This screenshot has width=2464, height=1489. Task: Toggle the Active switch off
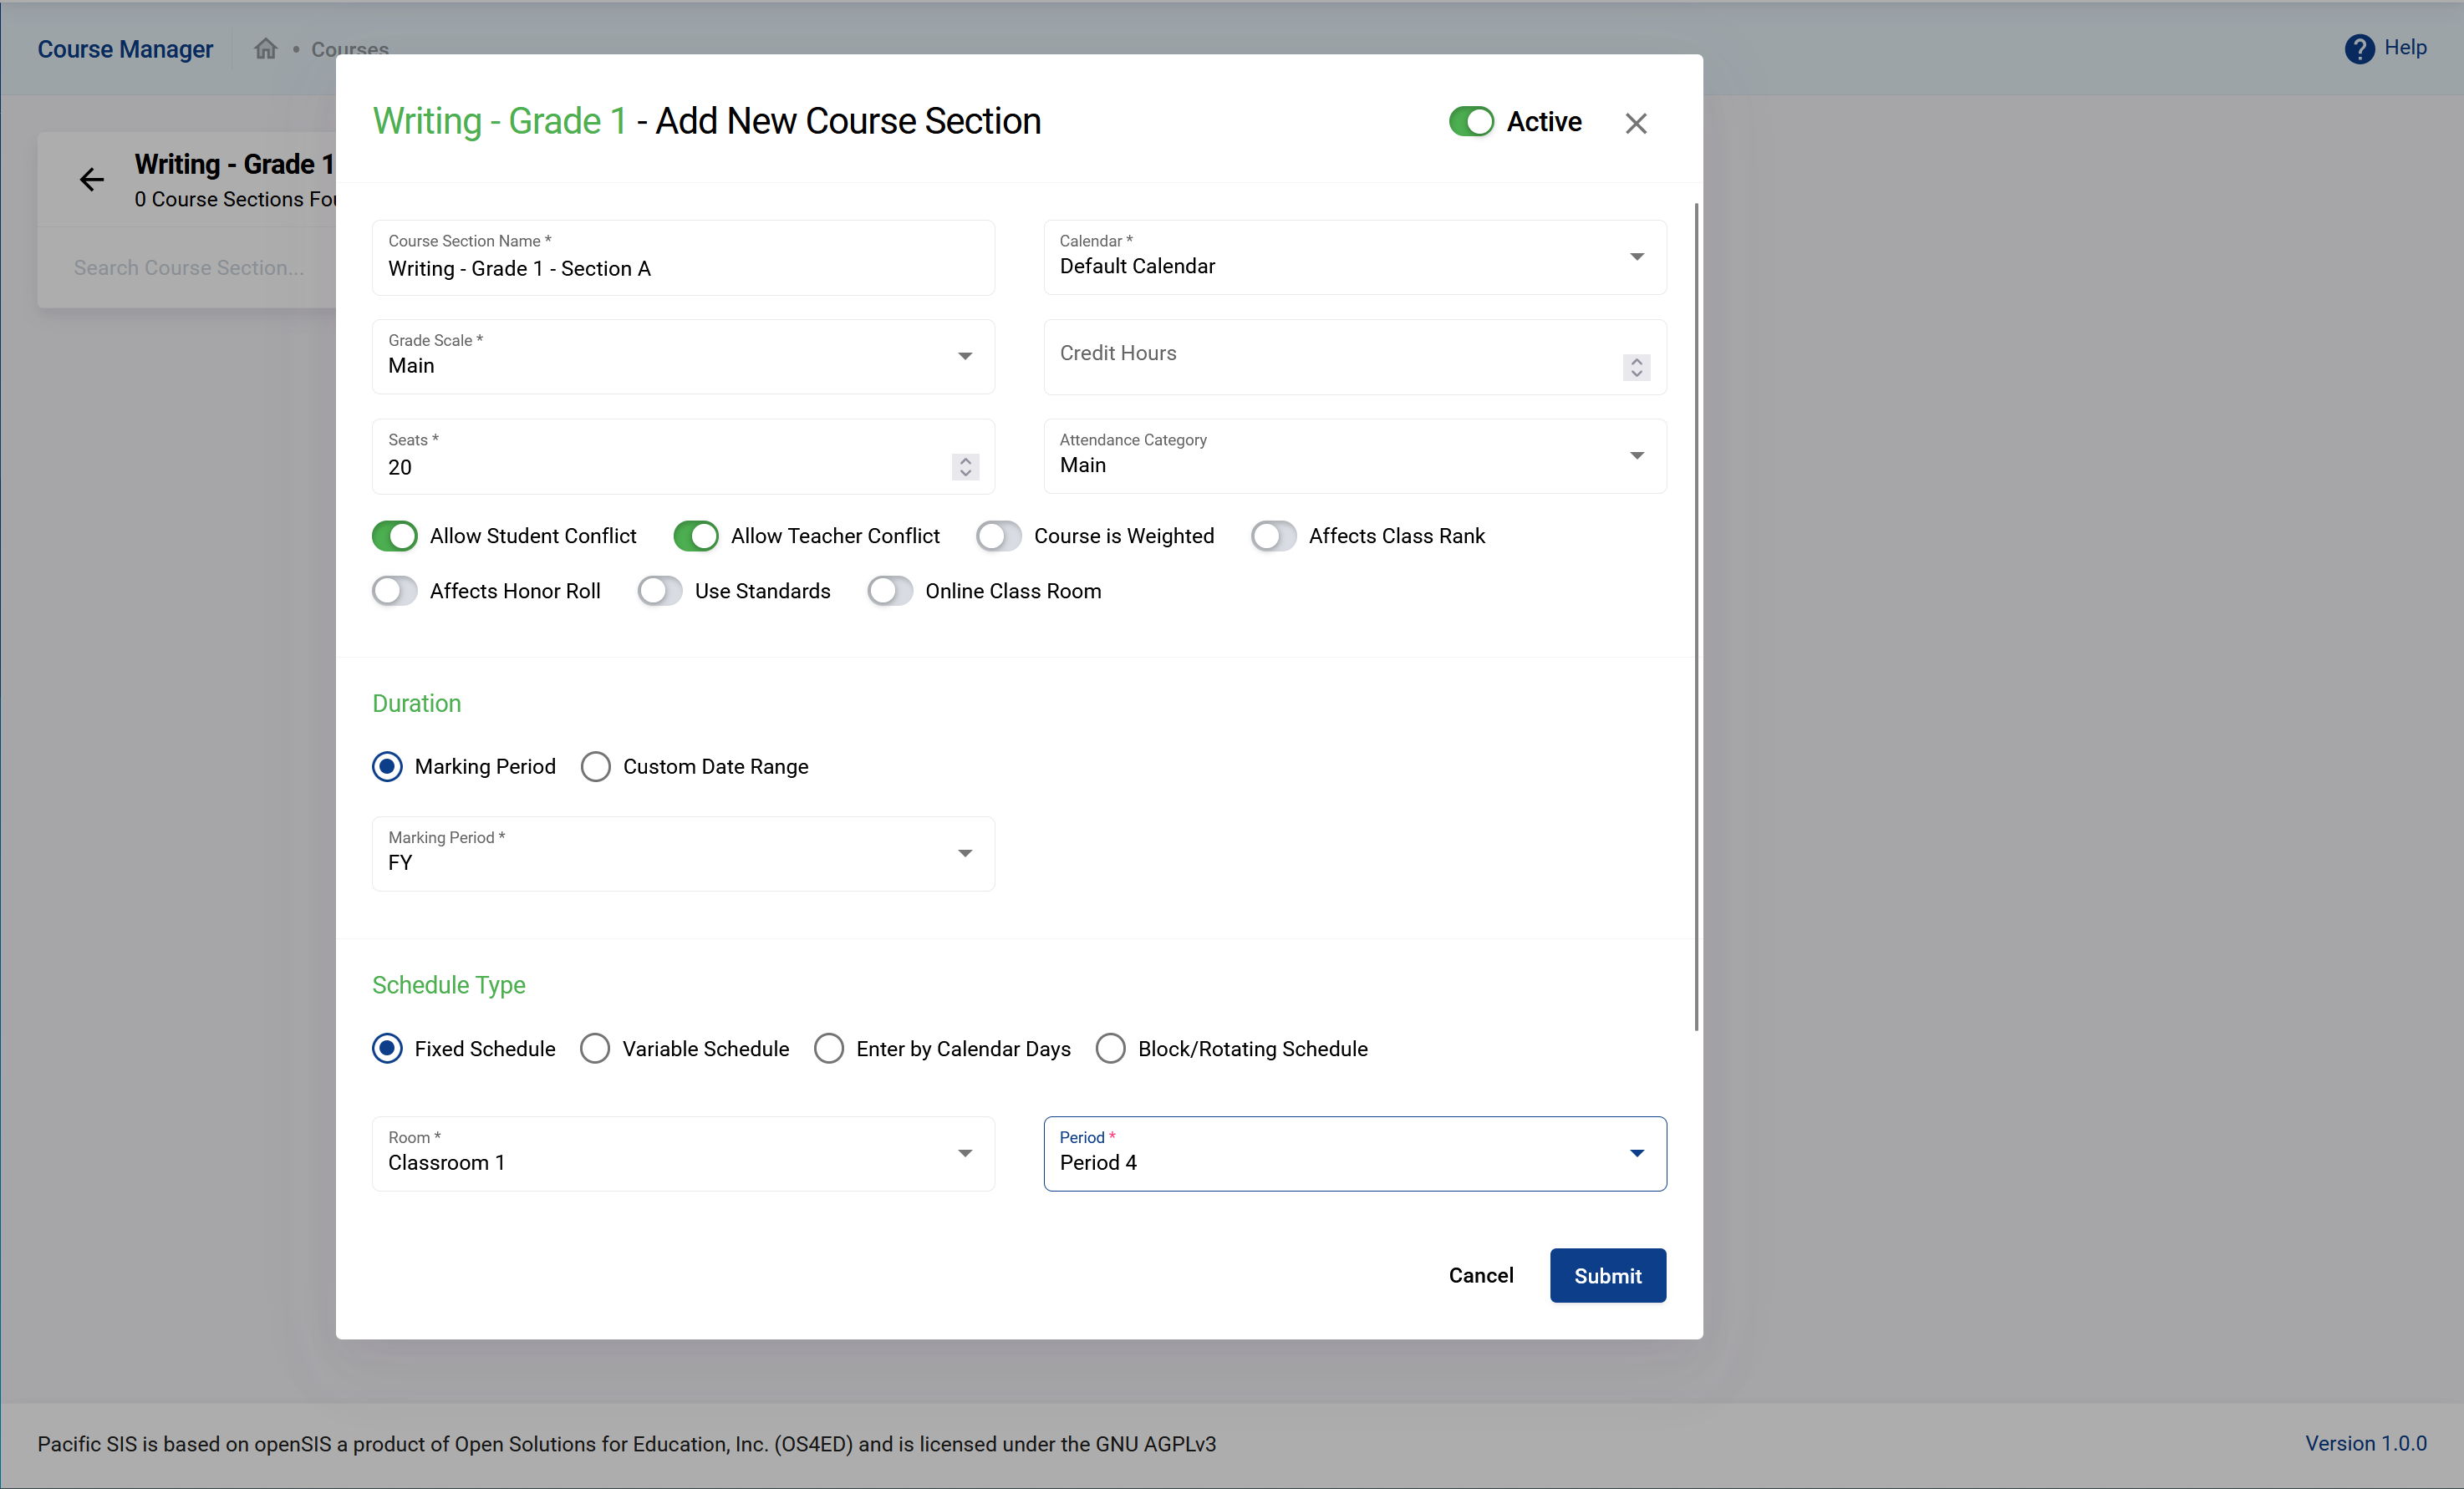point(1471,122)
